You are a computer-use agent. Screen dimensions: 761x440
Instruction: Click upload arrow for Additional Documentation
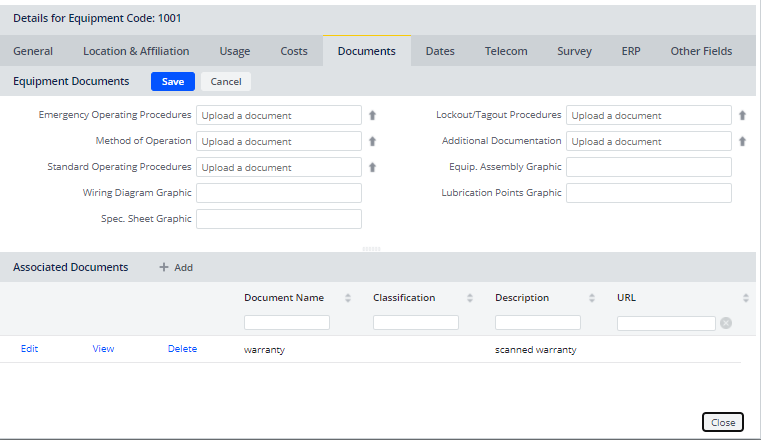[742, 141]
